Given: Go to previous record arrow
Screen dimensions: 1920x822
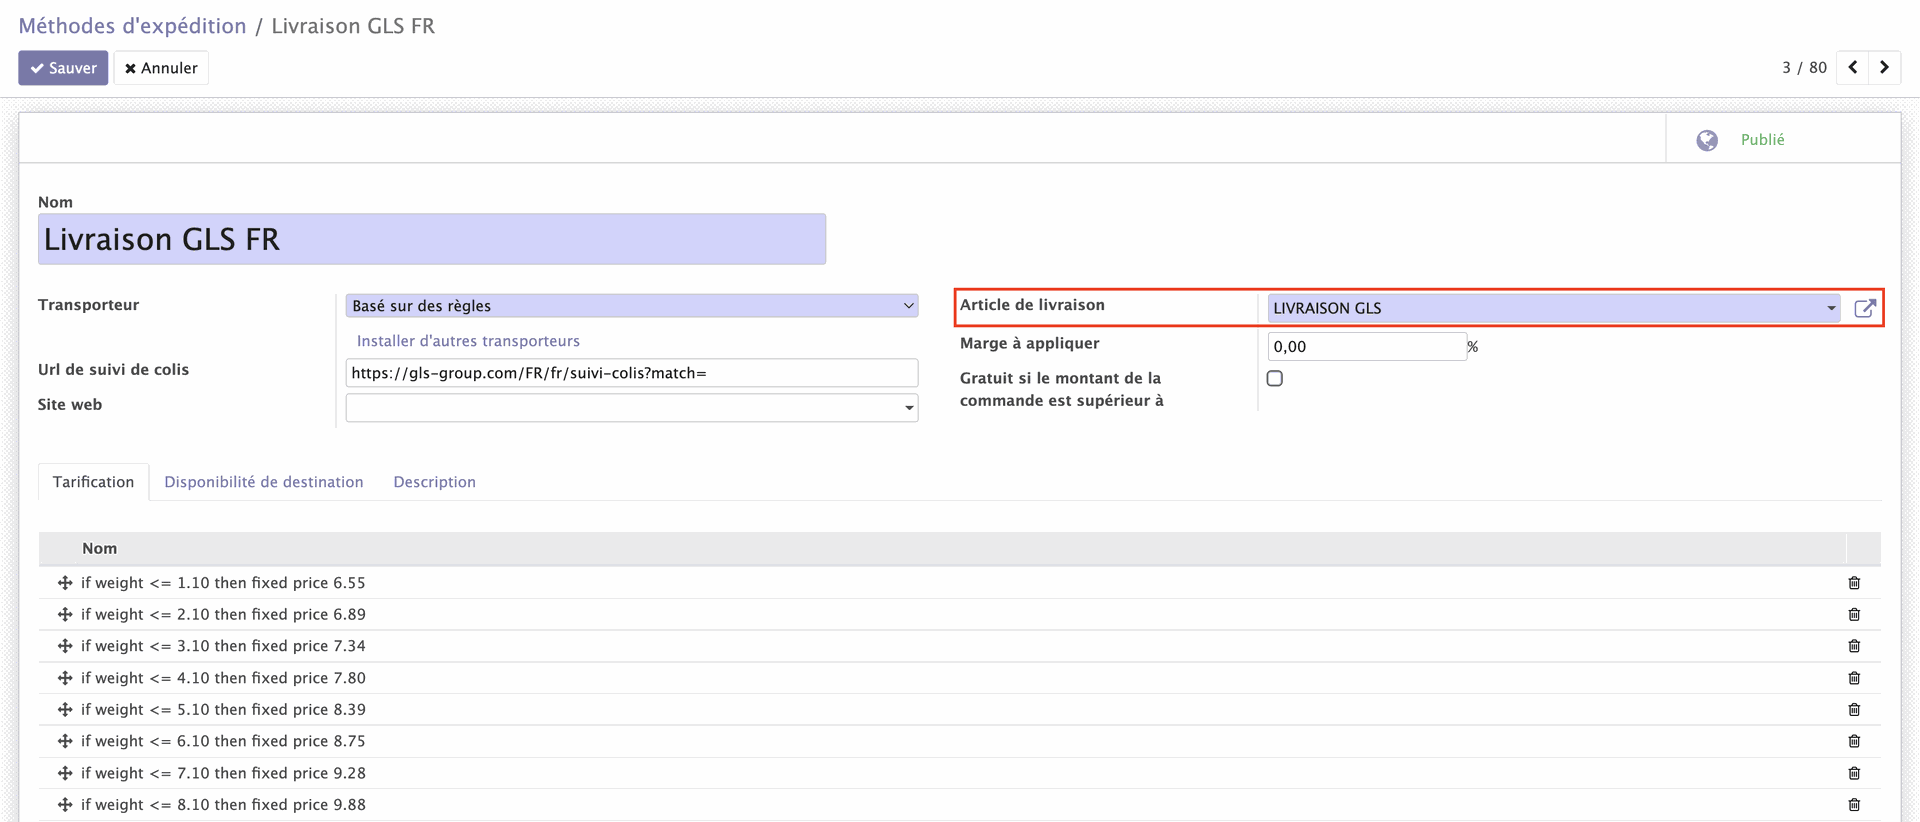Looking at the screenshot, I should (1853, 68).
